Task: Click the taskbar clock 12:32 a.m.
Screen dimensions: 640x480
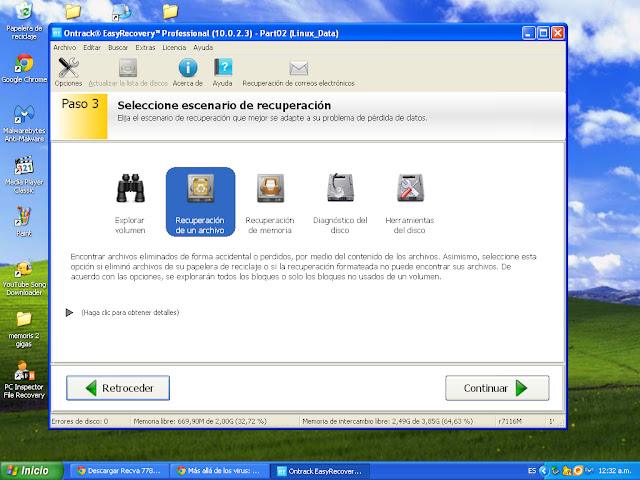Action: pyautogui.click(x=615, y=471)
